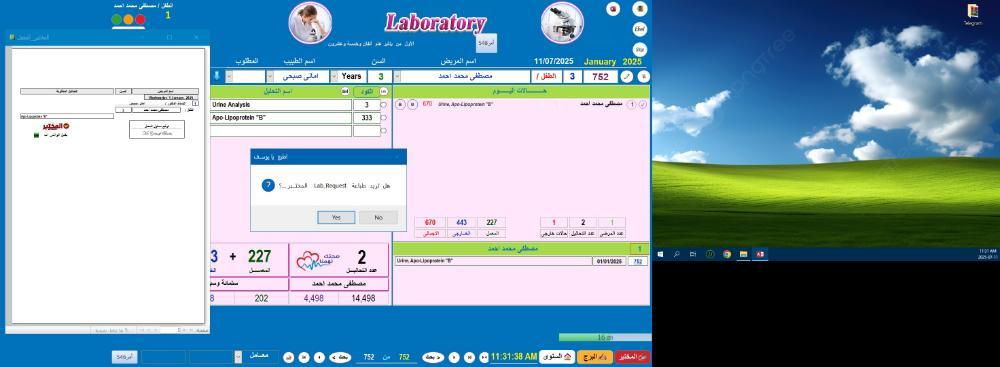Click Yes in the print dialog

coord(336,218)
